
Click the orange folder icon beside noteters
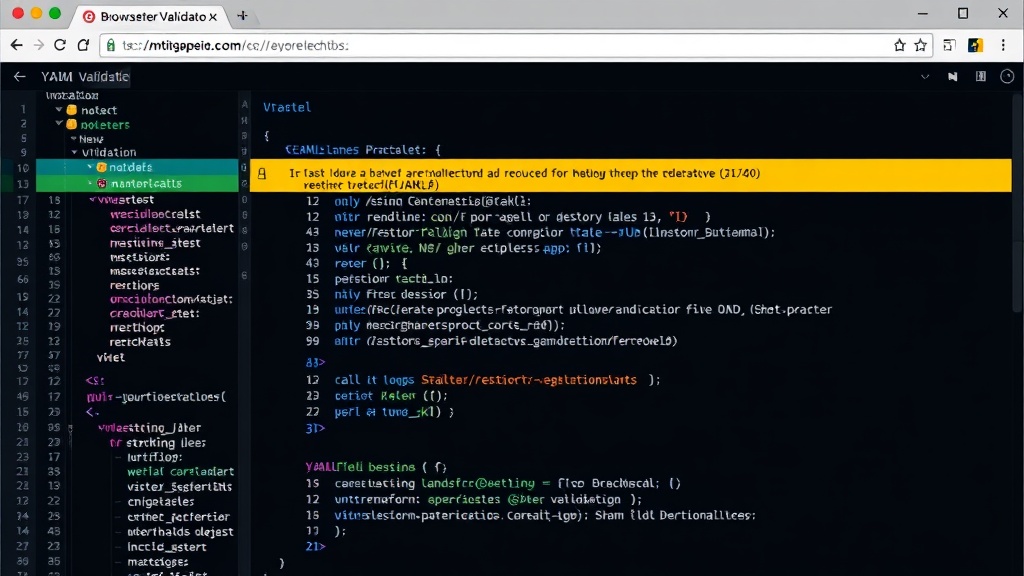pyautogui.click(x=72, y=124)
